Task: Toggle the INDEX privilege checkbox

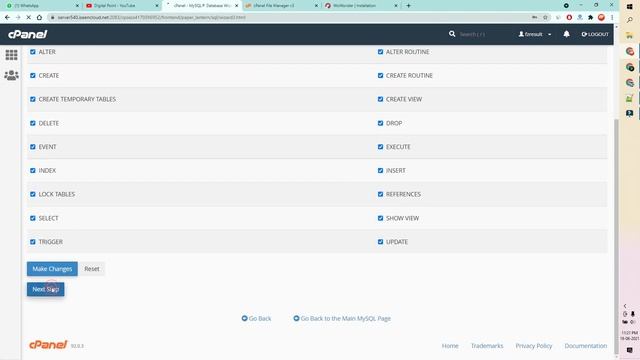Action: [33, 170]
